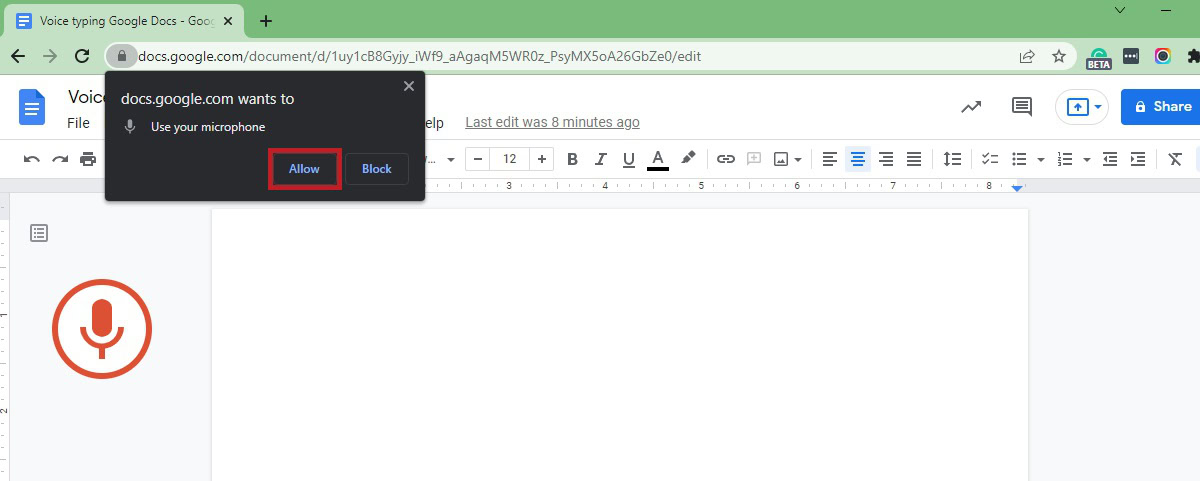Share this page from address bar
Viewport: 1200px width, 481px height.
coord(1027,56)
